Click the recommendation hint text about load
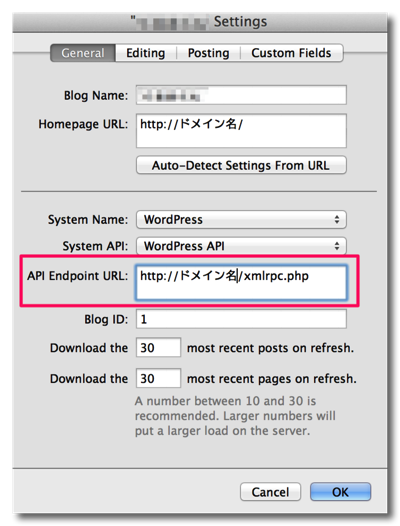 tap(235, 416)
